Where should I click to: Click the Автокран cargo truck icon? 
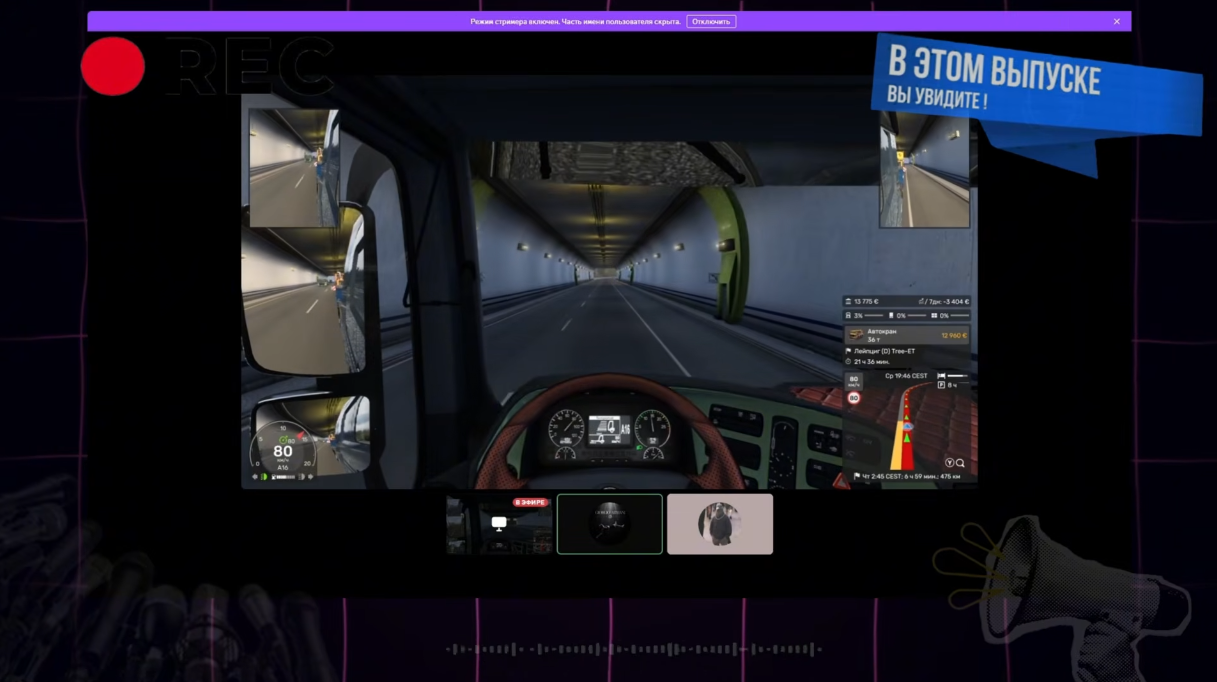[x=855, y=335]
